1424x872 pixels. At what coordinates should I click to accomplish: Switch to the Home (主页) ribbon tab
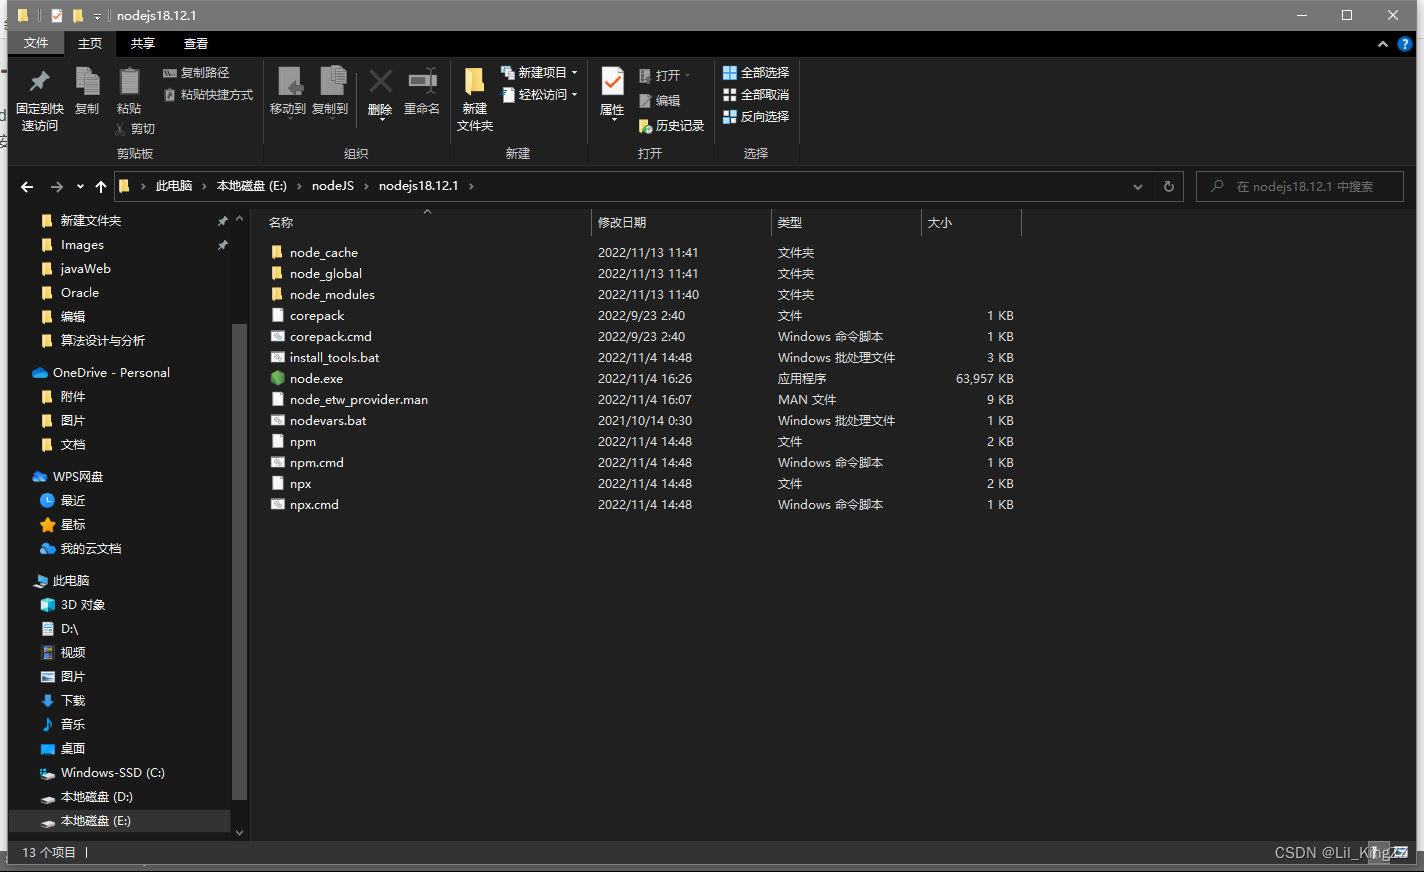pyautogui.click(x=90, y=43)
